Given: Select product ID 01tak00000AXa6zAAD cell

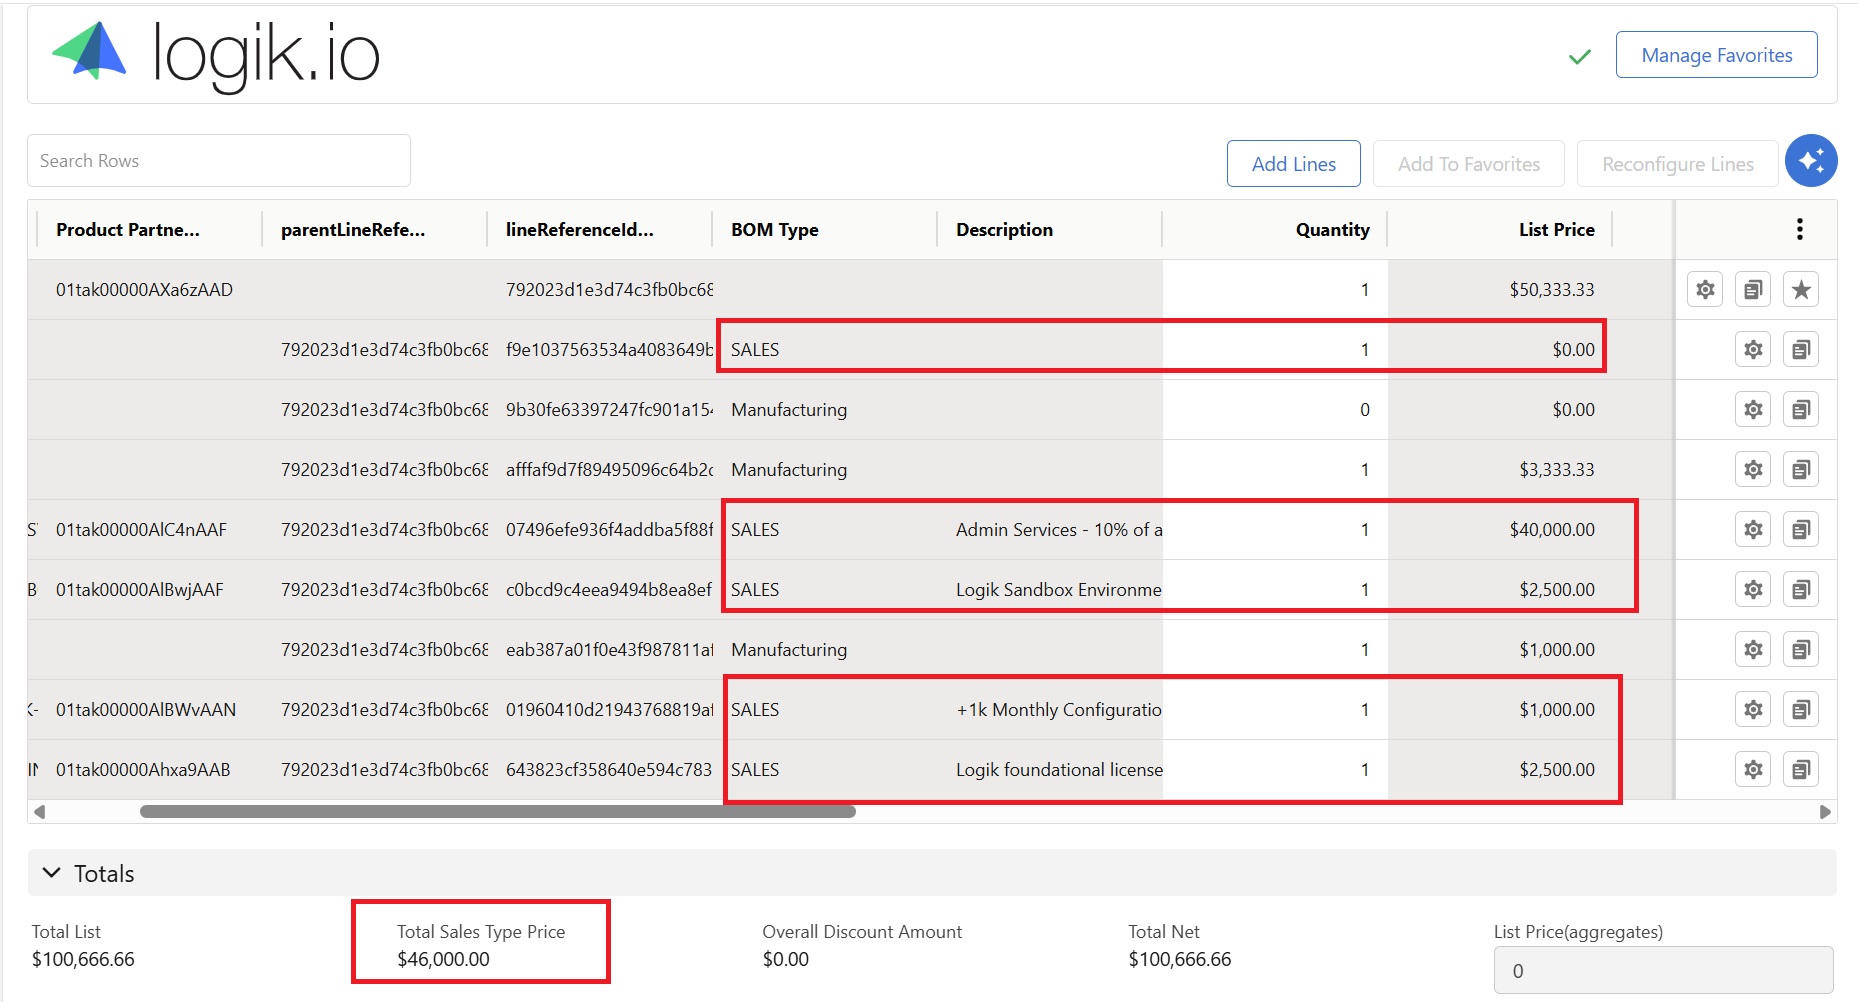Looking at the screenshot, I should pyautogui.click(x=144, y=290).
